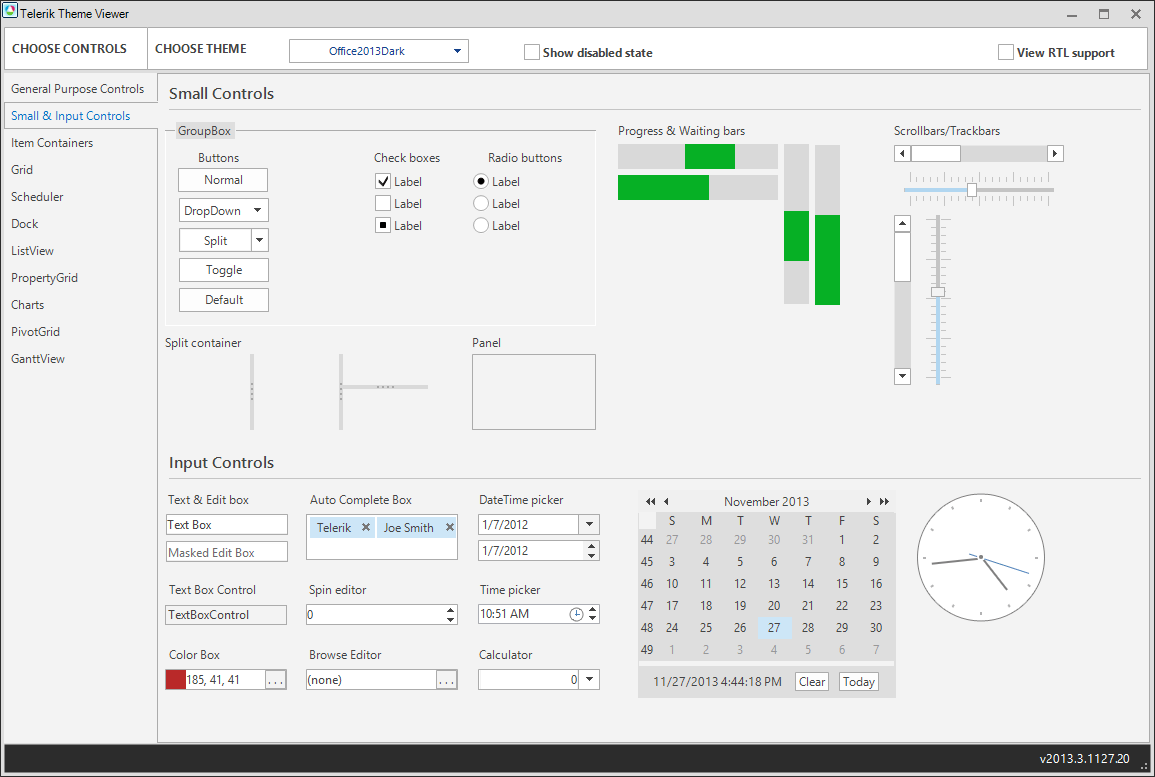Jump back with calendar double-left arrows
The height and width of the screenshot is (777, 1155).
pyautogui.click(x=650, y=502)
